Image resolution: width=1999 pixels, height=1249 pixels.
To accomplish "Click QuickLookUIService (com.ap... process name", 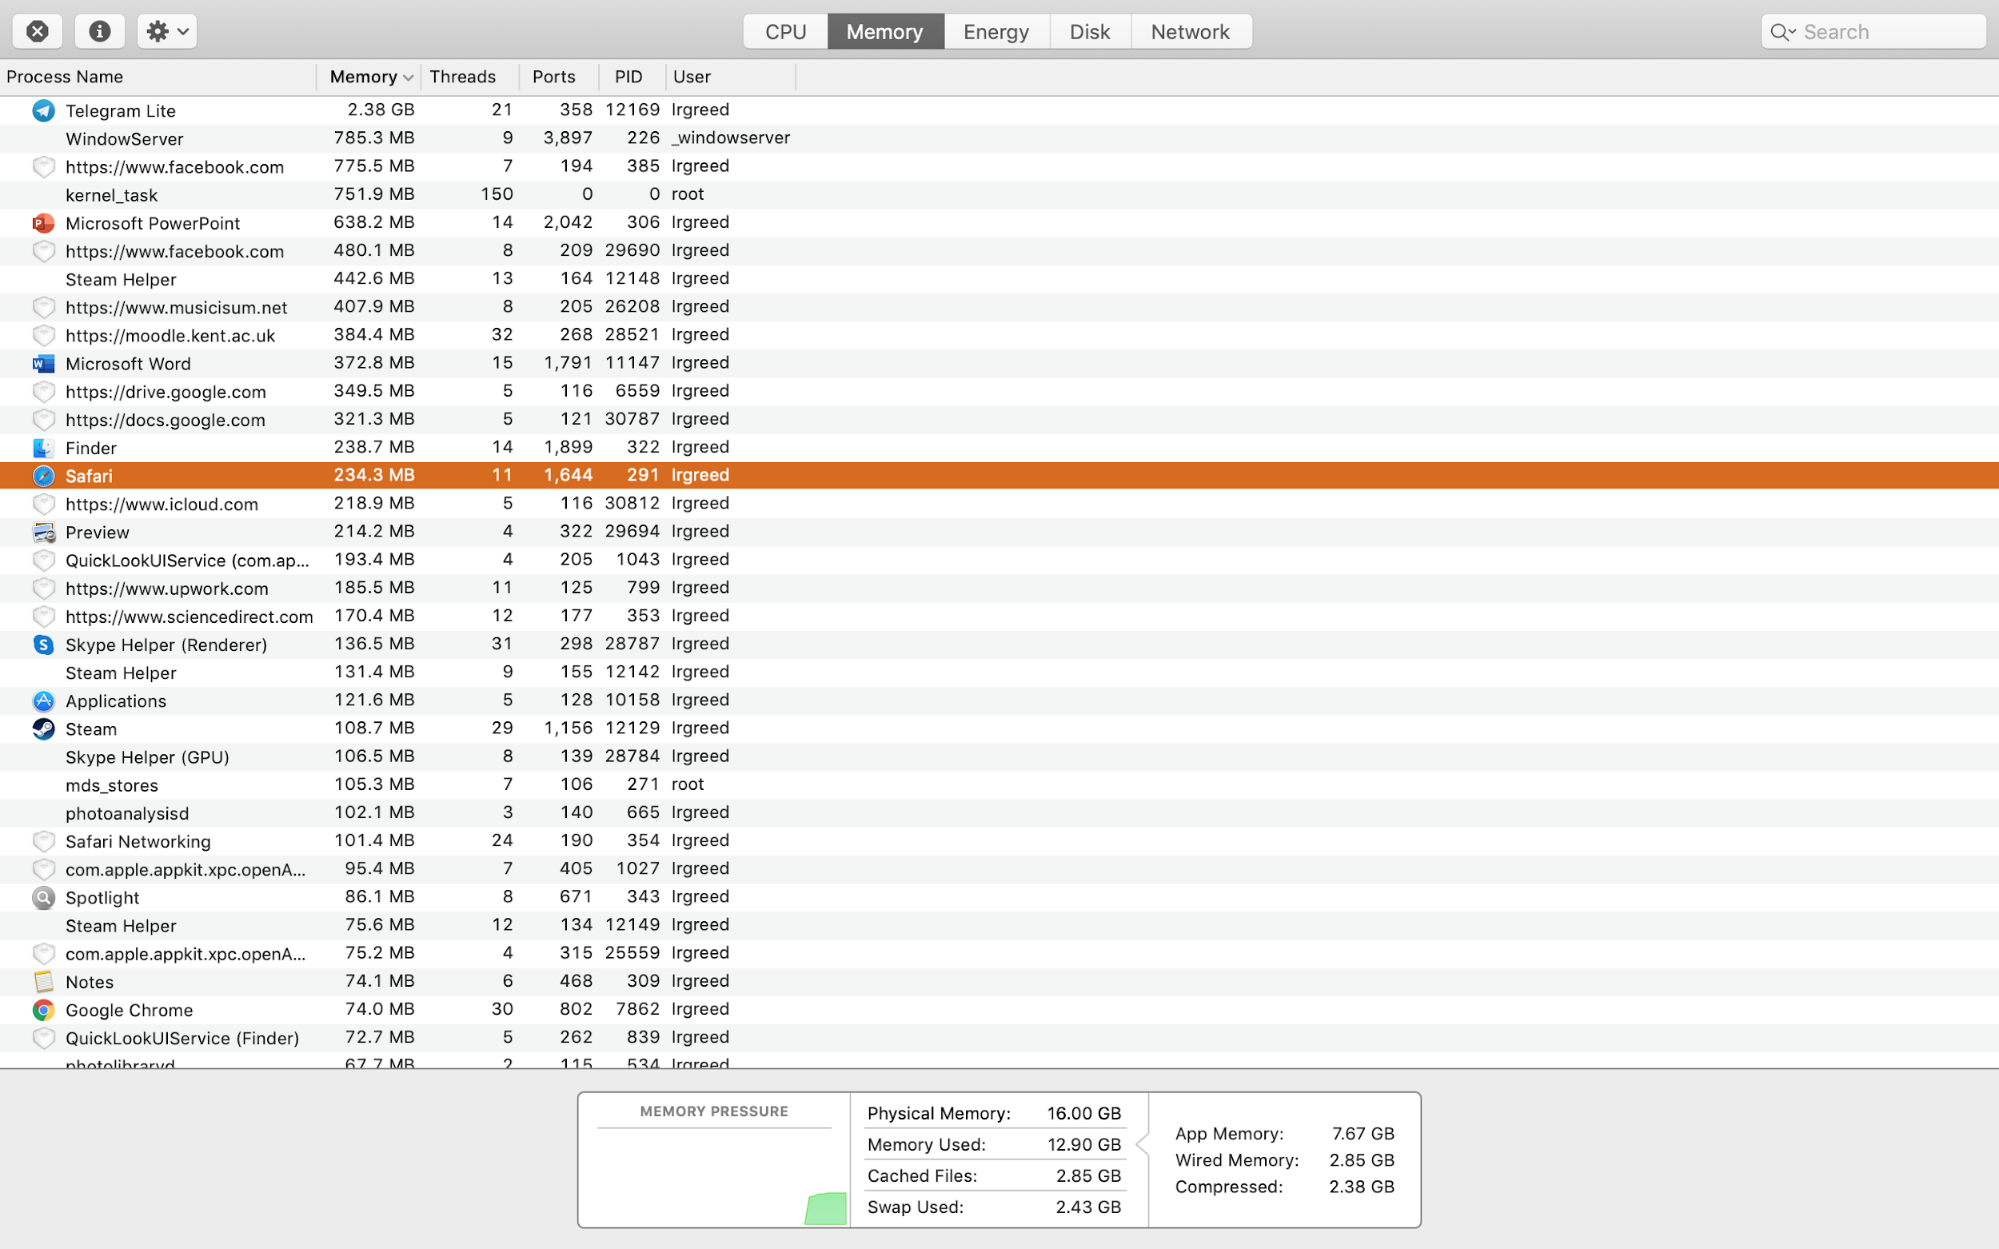I will (x=187, y=560).
